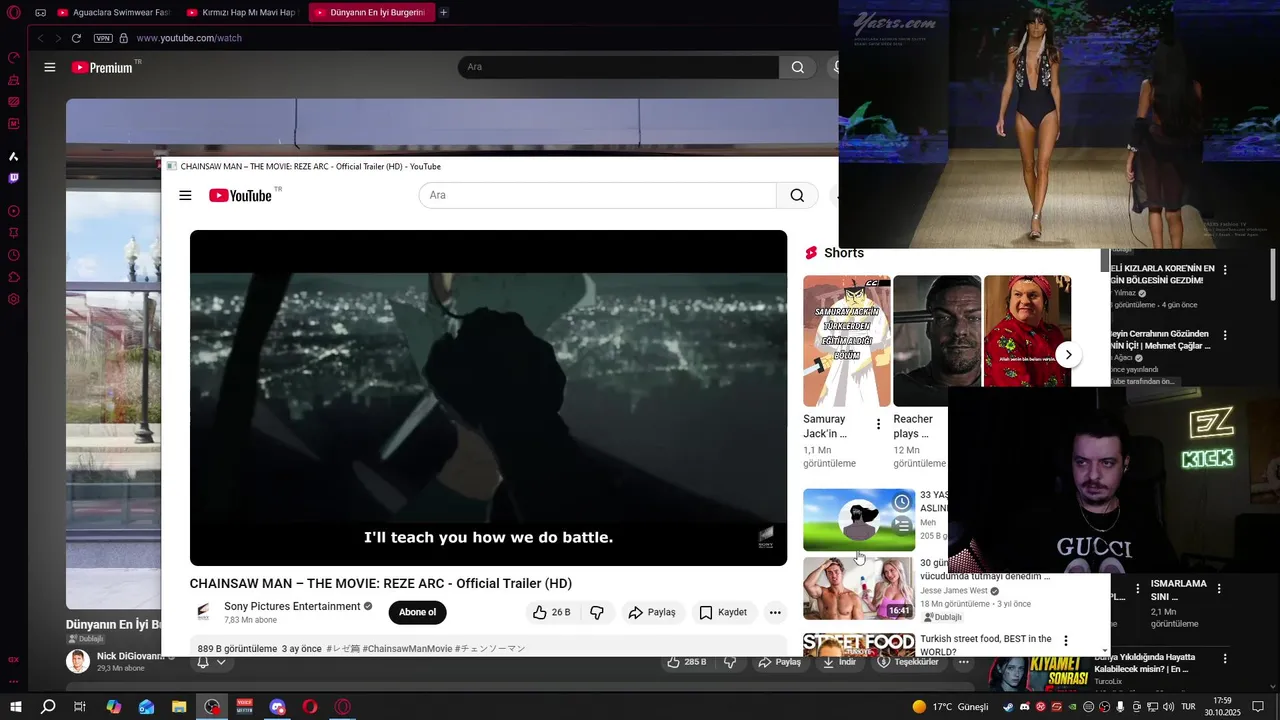This screenshot has width=1280, height=720.
Task: Open Settings gear icon in Opera sidebar
Action: [13, 299]
